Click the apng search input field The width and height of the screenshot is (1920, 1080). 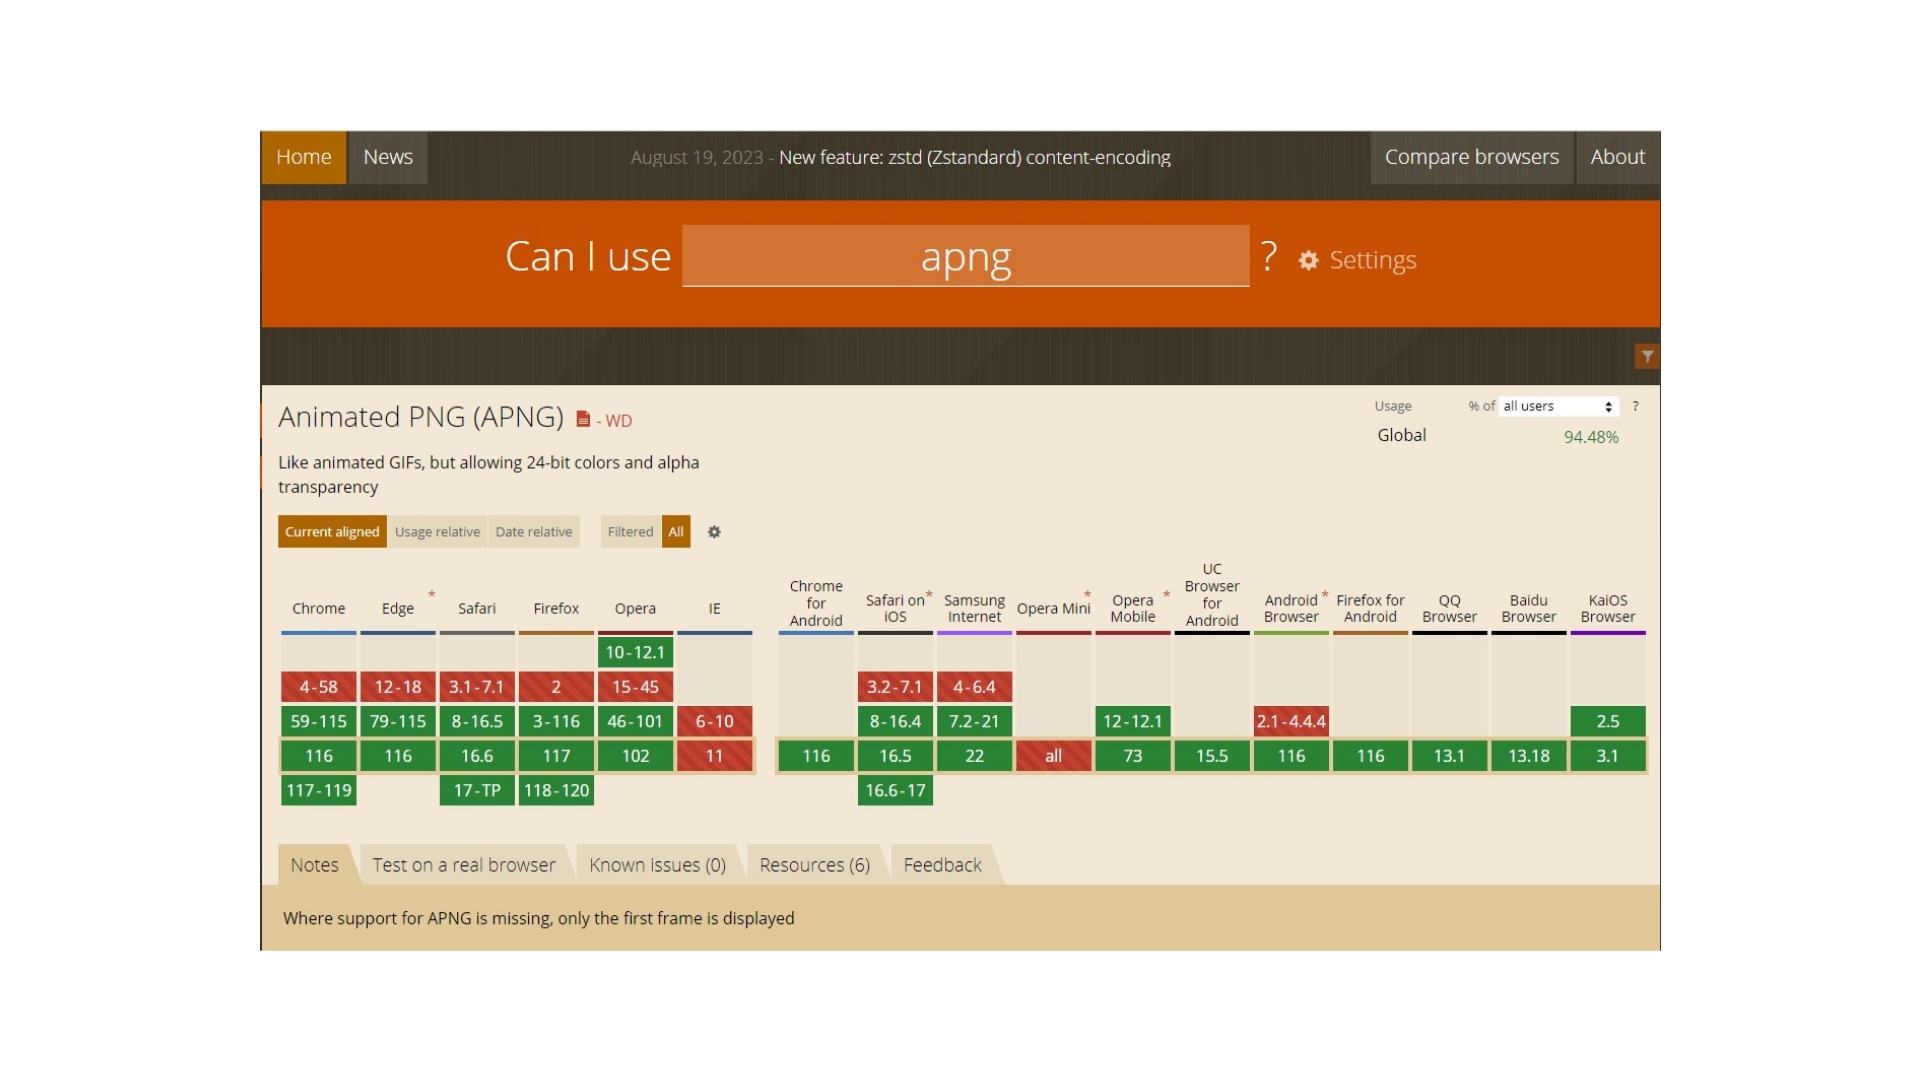[x=965, y=257]
